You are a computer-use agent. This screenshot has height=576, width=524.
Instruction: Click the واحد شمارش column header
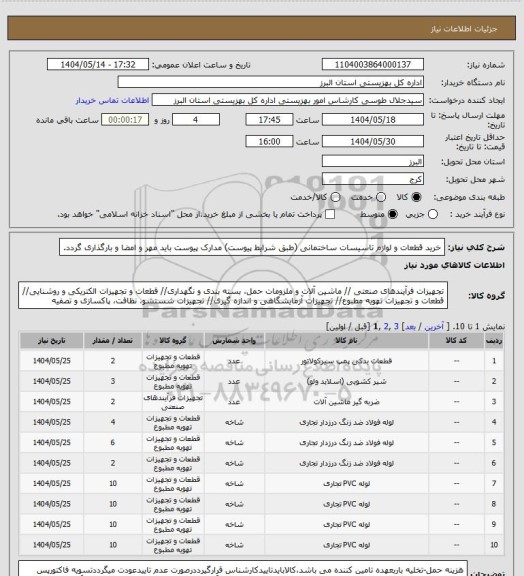pos(234,341)
